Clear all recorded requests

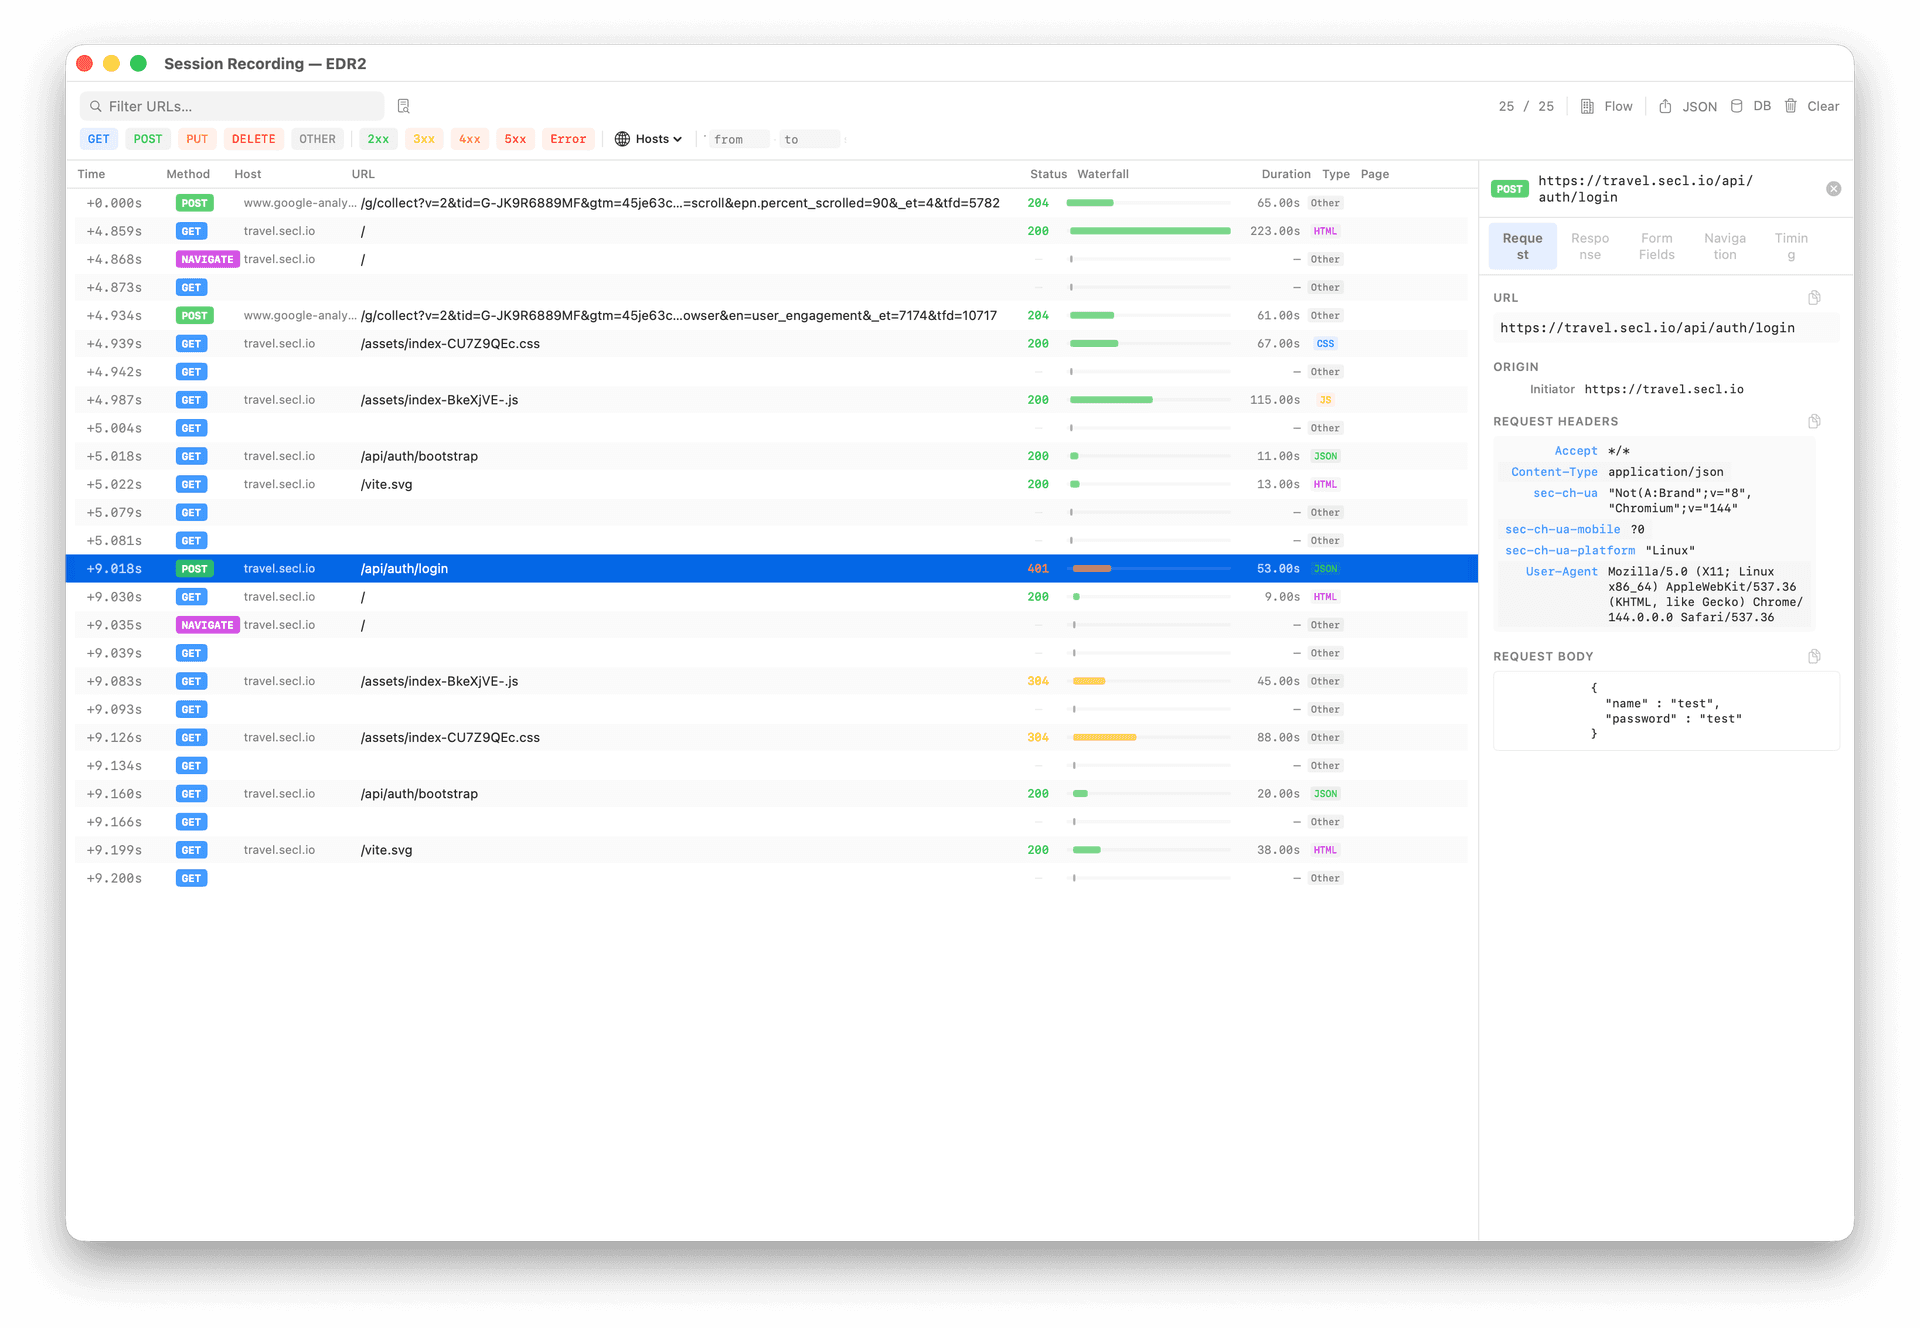pyautogui.click(x=1813, y=106)
